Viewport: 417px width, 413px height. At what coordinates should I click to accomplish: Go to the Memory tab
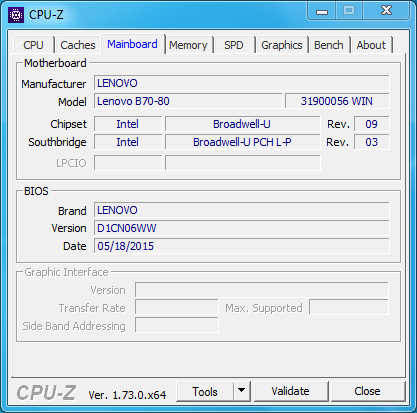point(188,45)
